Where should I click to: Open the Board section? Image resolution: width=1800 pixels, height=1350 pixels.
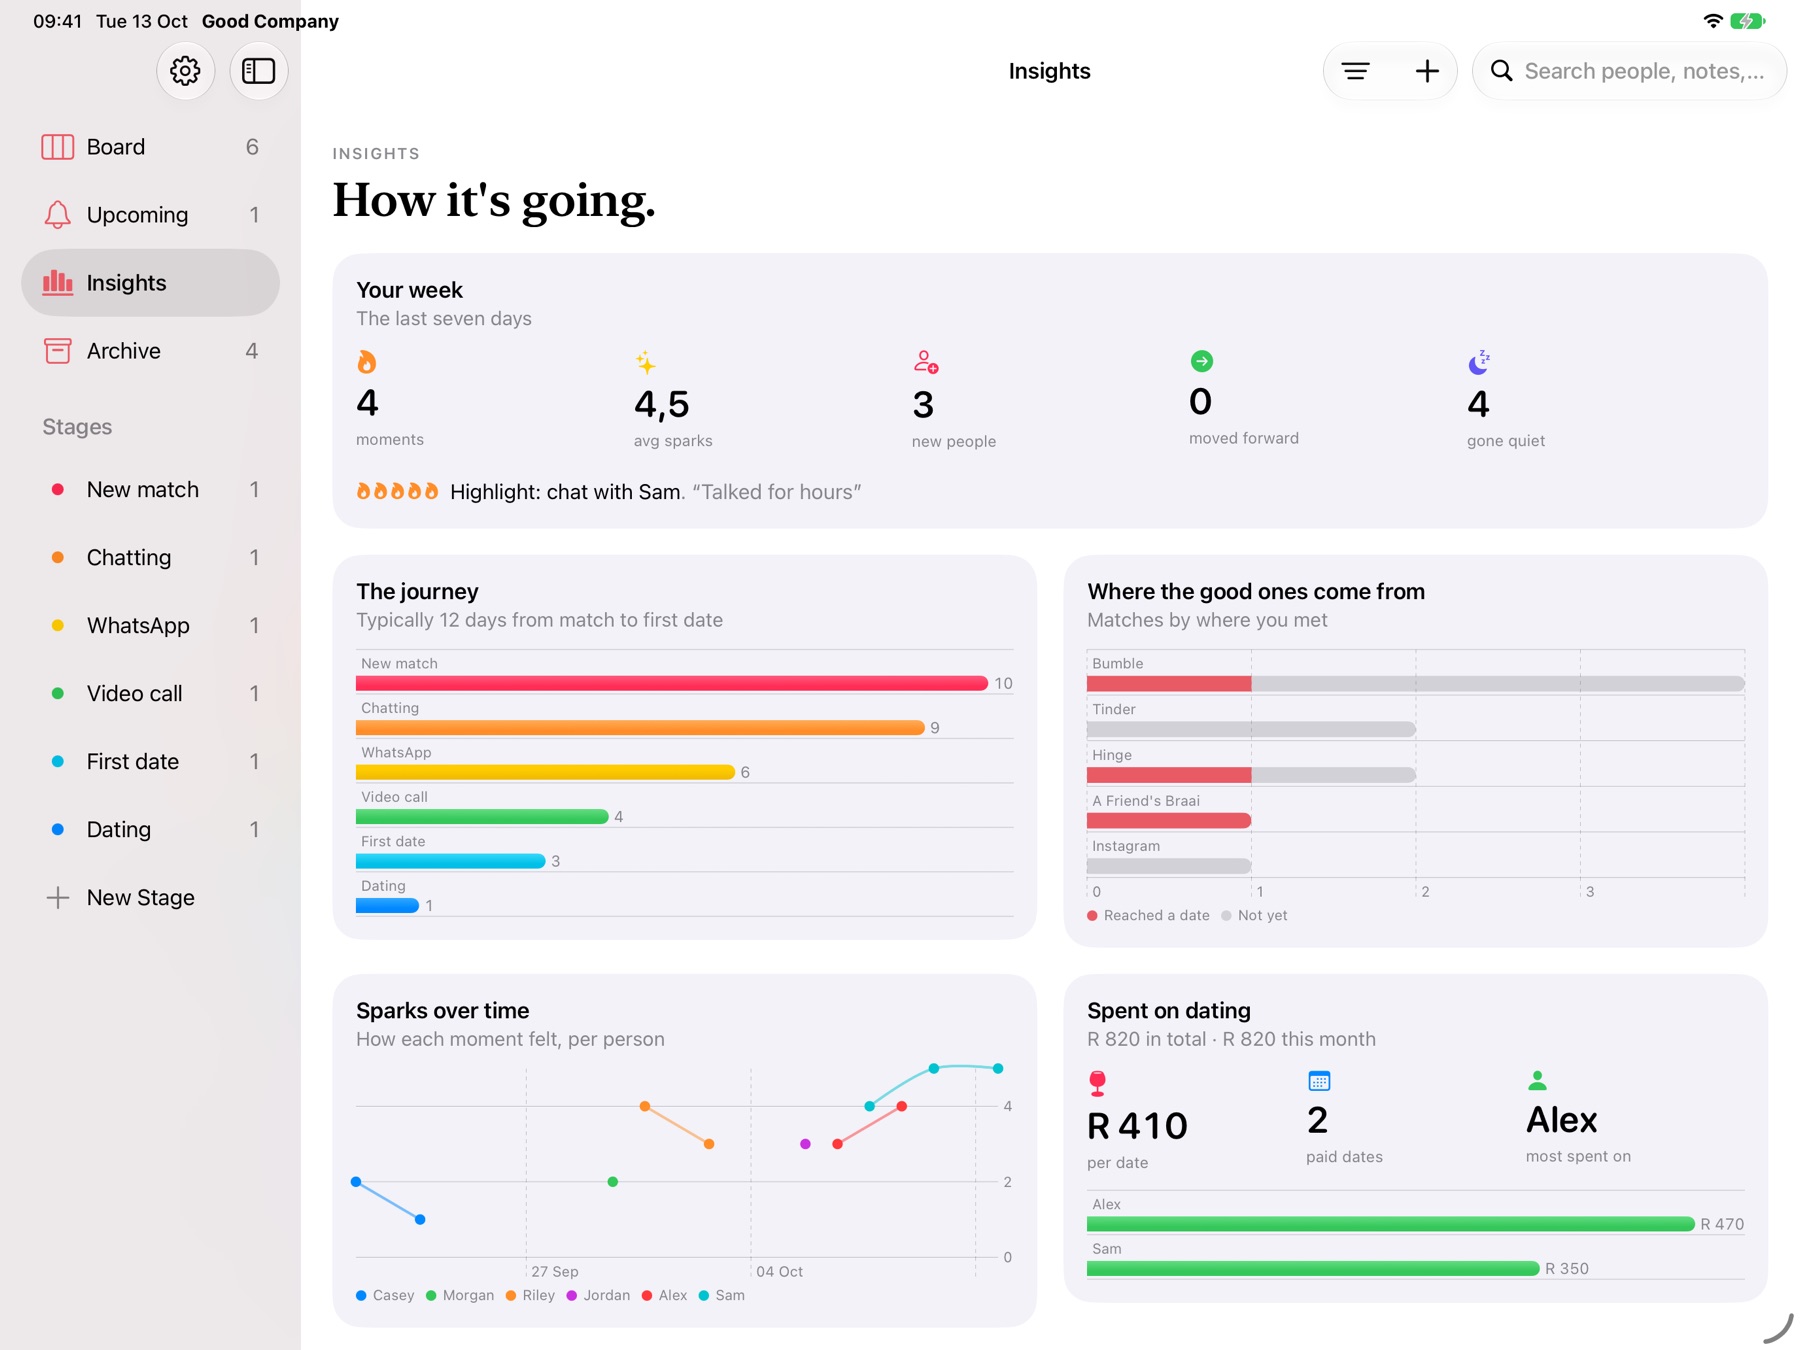point(150,147)
